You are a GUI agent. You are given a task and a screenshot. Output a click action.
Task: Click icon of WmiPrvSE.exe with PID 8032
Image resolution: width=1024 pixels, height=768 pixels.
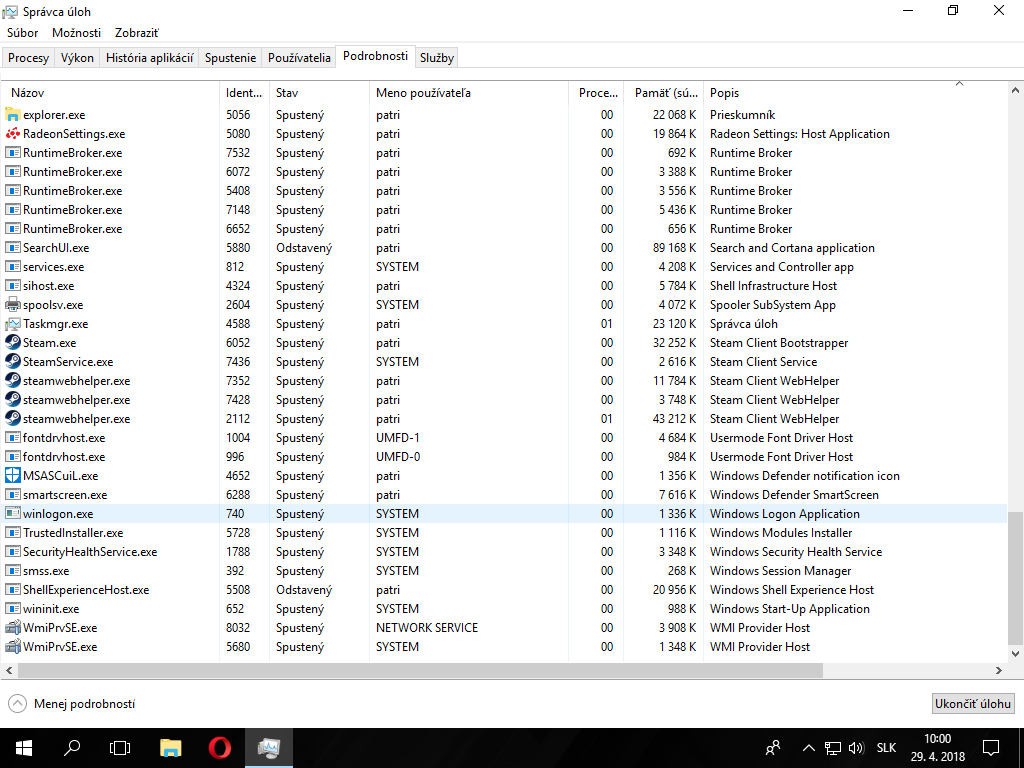pos(12,628)
